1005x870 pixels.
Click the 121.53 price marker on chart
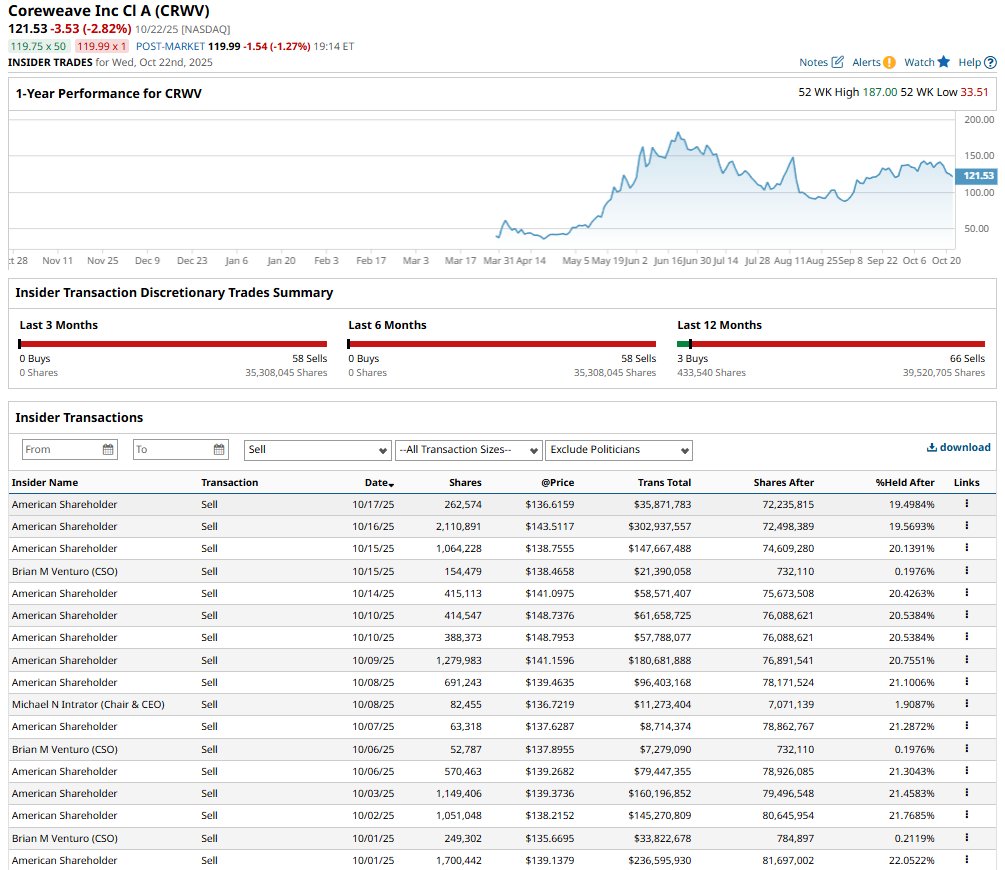pos(977,176)
